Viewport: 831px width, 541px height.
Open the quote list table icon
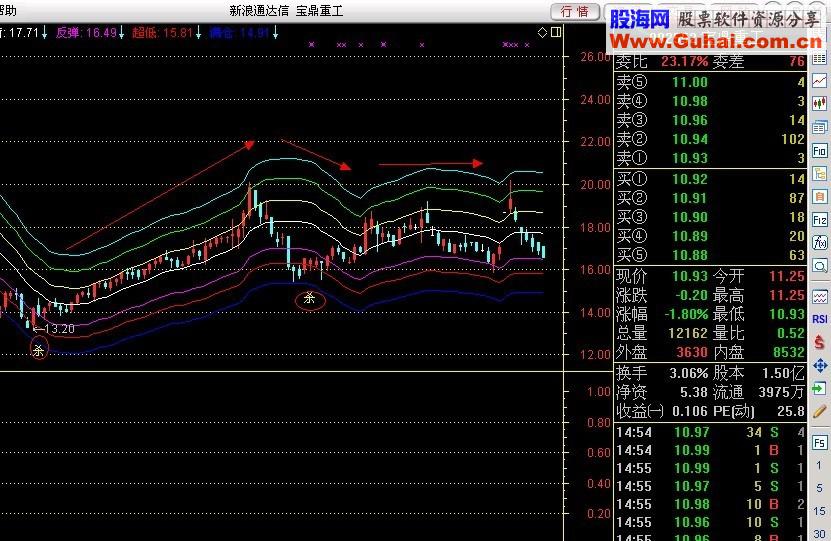click(819, 58)
